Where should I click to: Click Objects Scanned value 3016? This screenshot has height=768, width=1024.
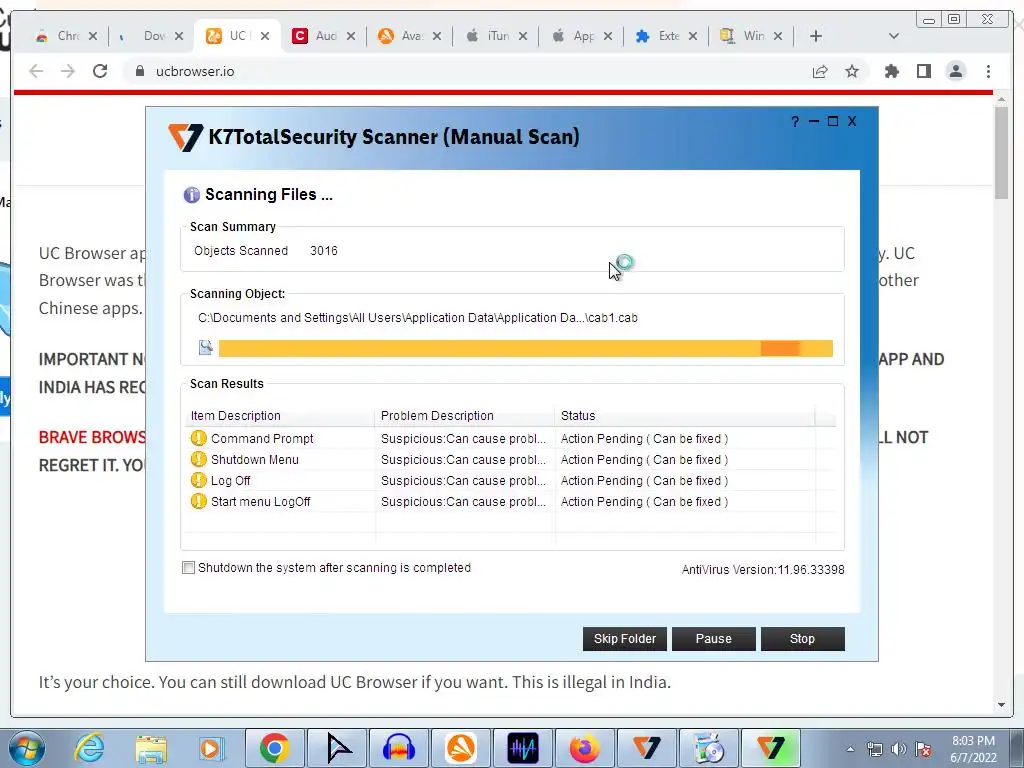(324, 251)
